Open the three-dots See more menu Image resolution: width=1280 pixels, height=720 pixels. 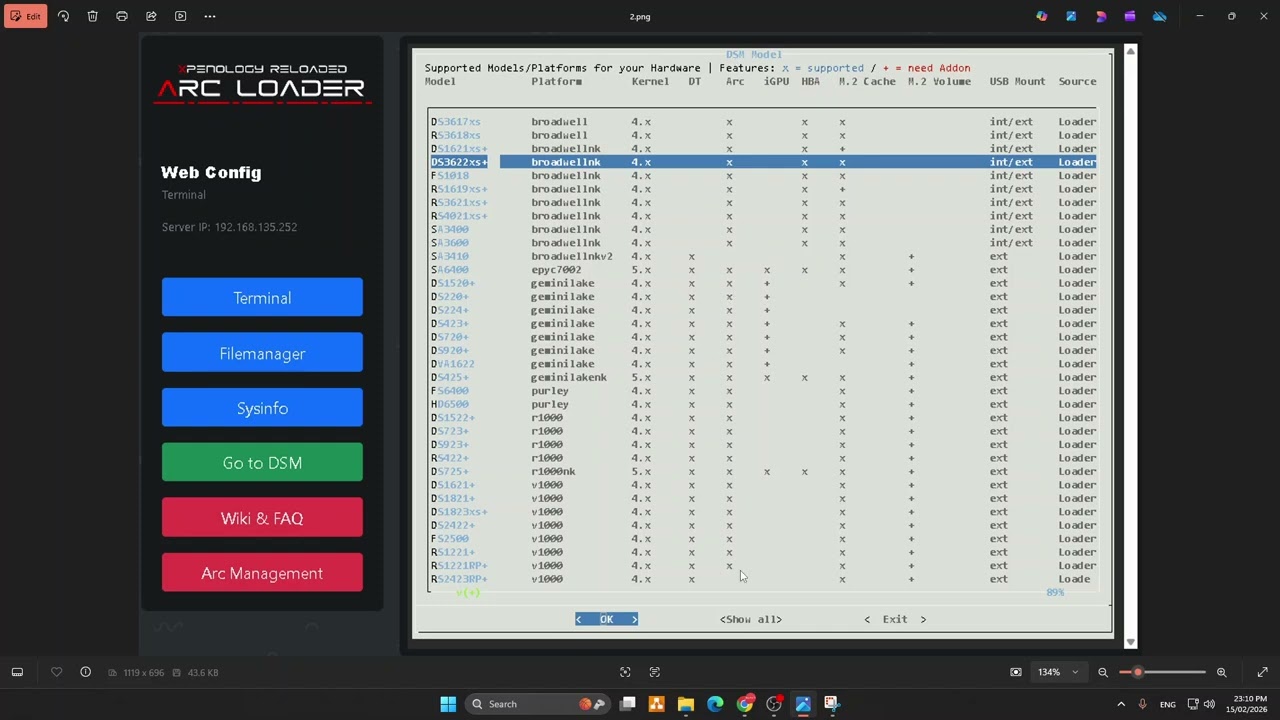209,16
